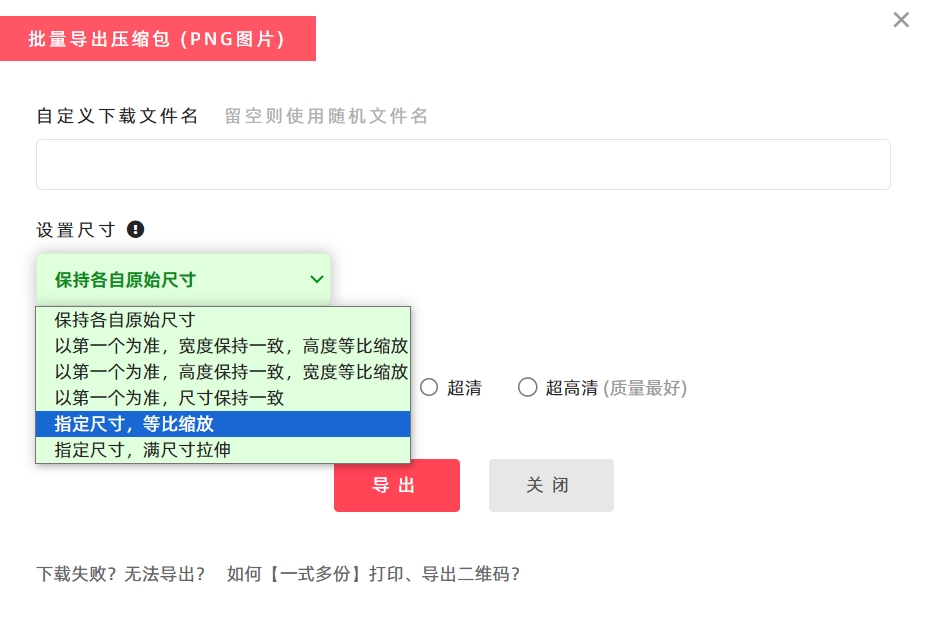This screenshot has height=641, width=926.
Task: Click the green chevron on the size dropdown
Action: 317,279
